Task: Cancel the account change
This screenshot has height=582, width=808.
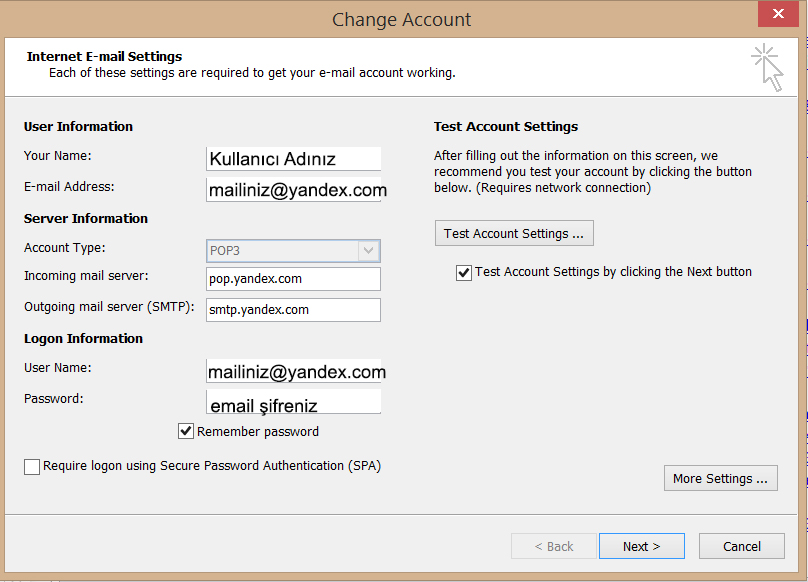Action: [741, 546]
